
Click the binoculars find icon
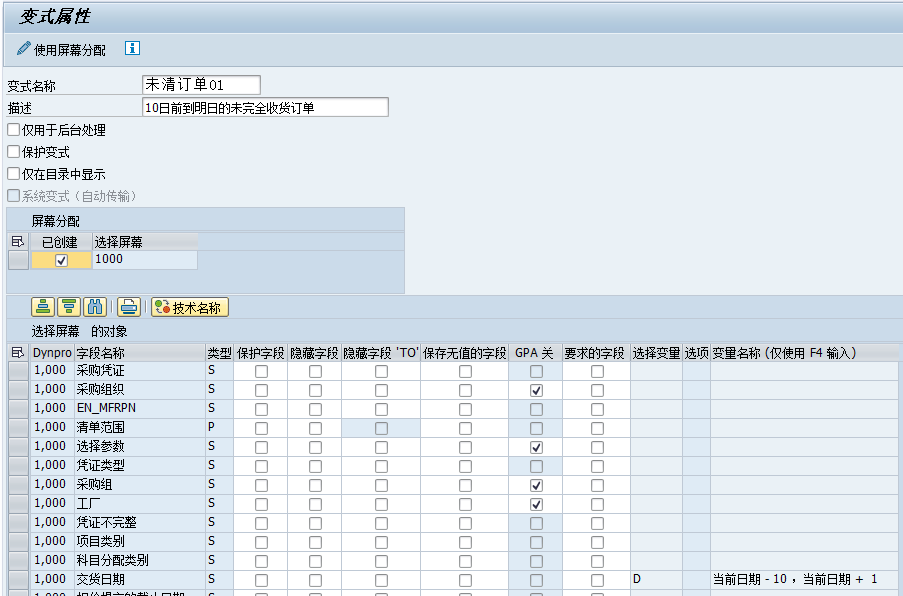click(x=95, y=307)
